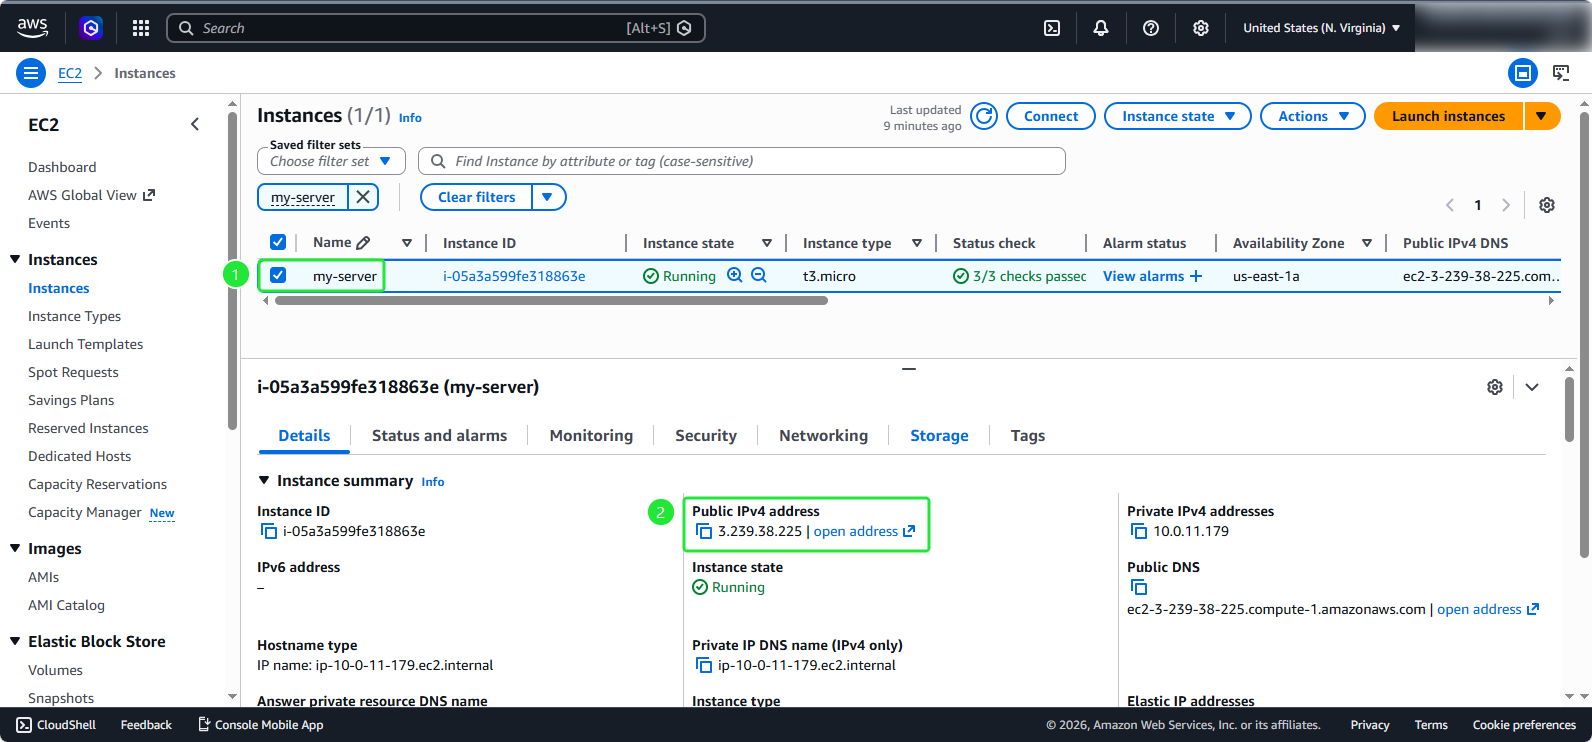
Task: Open table preferences gear icon
Action: [x=1547, y=205]
